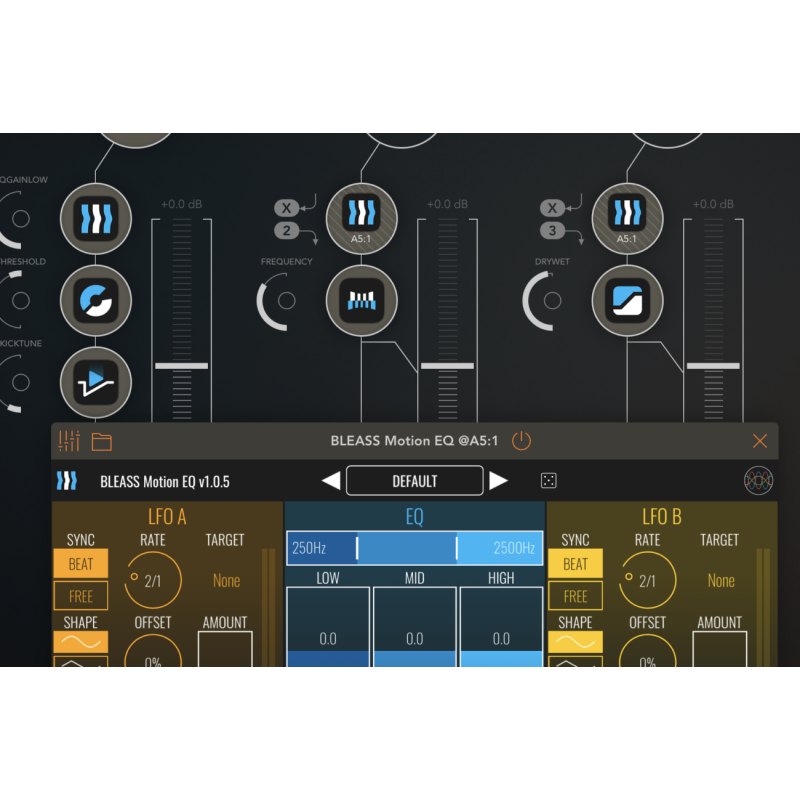Select the sine wave shape for LFO A

point(81,642)
